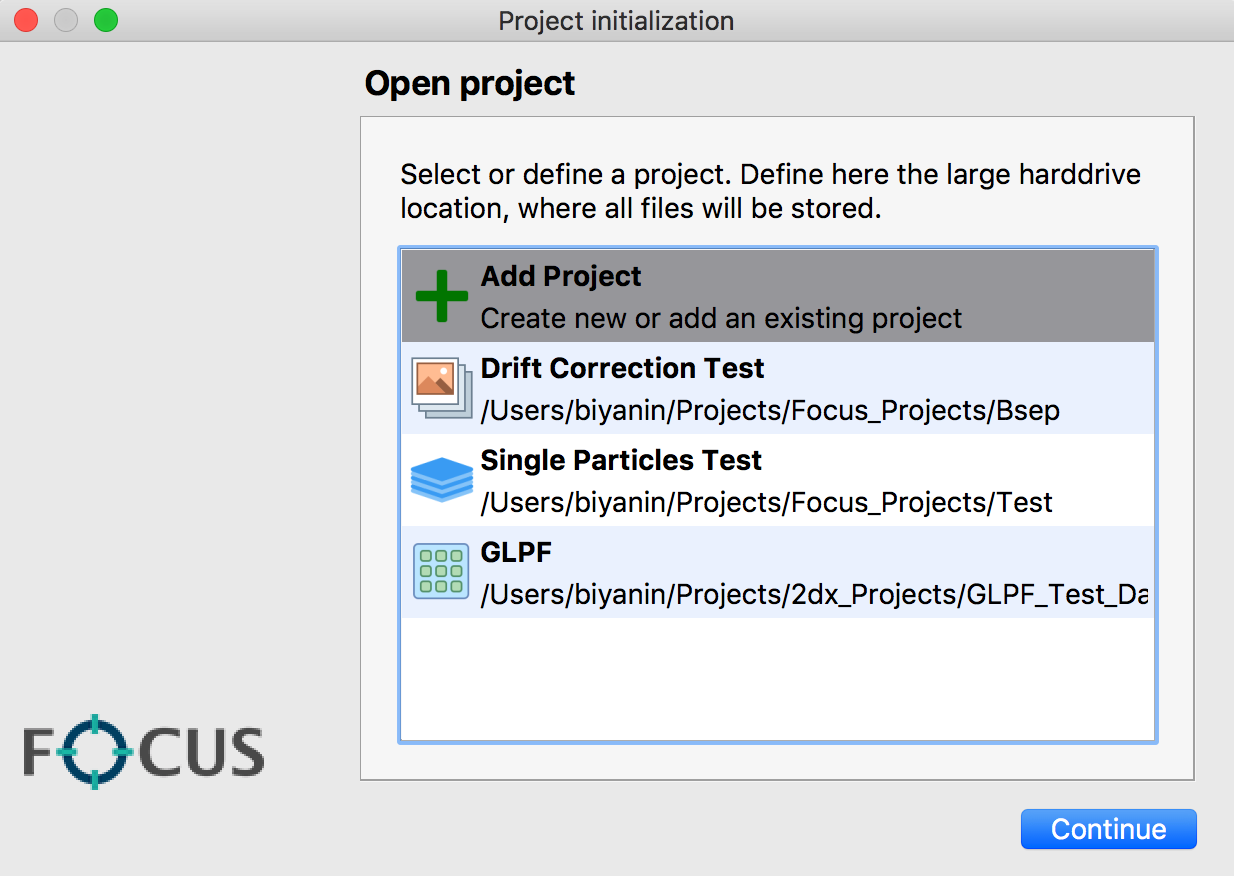Click empty area below the GLPF entry
The width and height of the screenshot is (1234, 876).
777,680
